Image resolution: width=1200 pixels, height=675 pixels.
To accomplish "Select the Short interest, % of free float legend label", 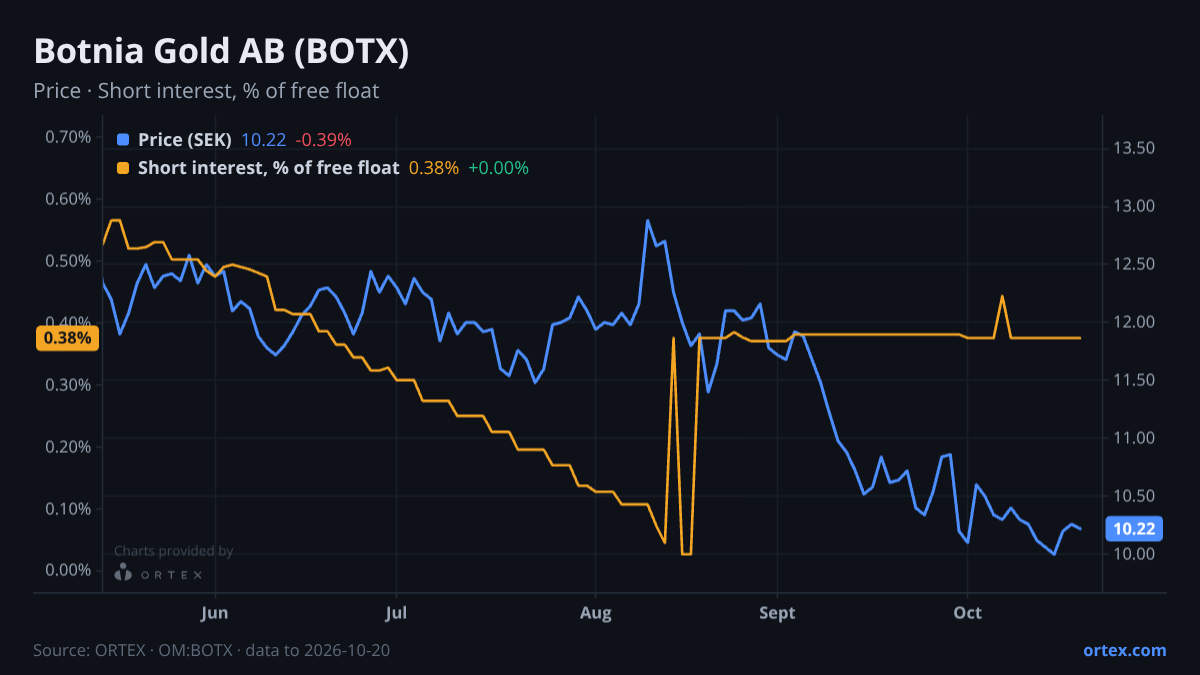I will pos(269,168).
